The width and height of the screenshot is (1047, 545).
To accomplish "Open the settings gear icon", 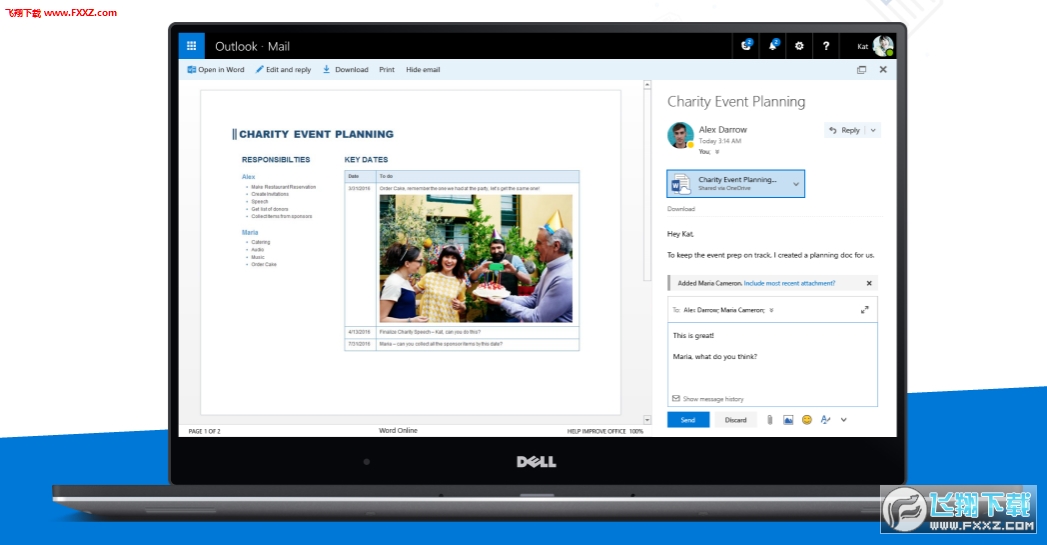I will tap(799, 46).
